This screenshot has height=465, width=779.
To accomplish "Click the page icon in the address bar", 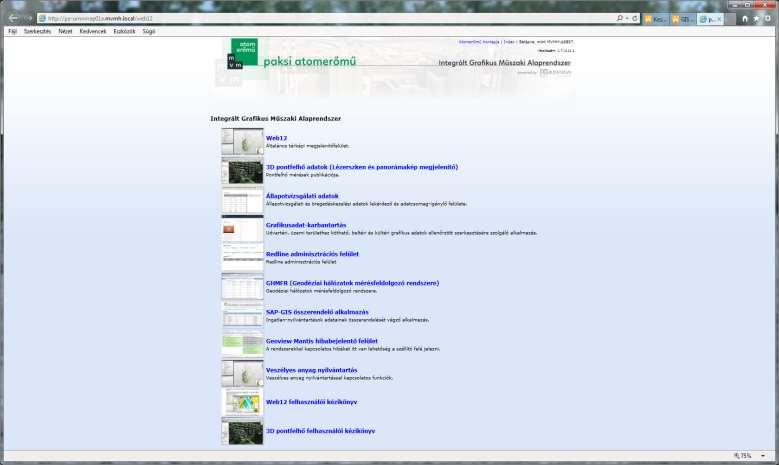I will (x=42, y=18).
